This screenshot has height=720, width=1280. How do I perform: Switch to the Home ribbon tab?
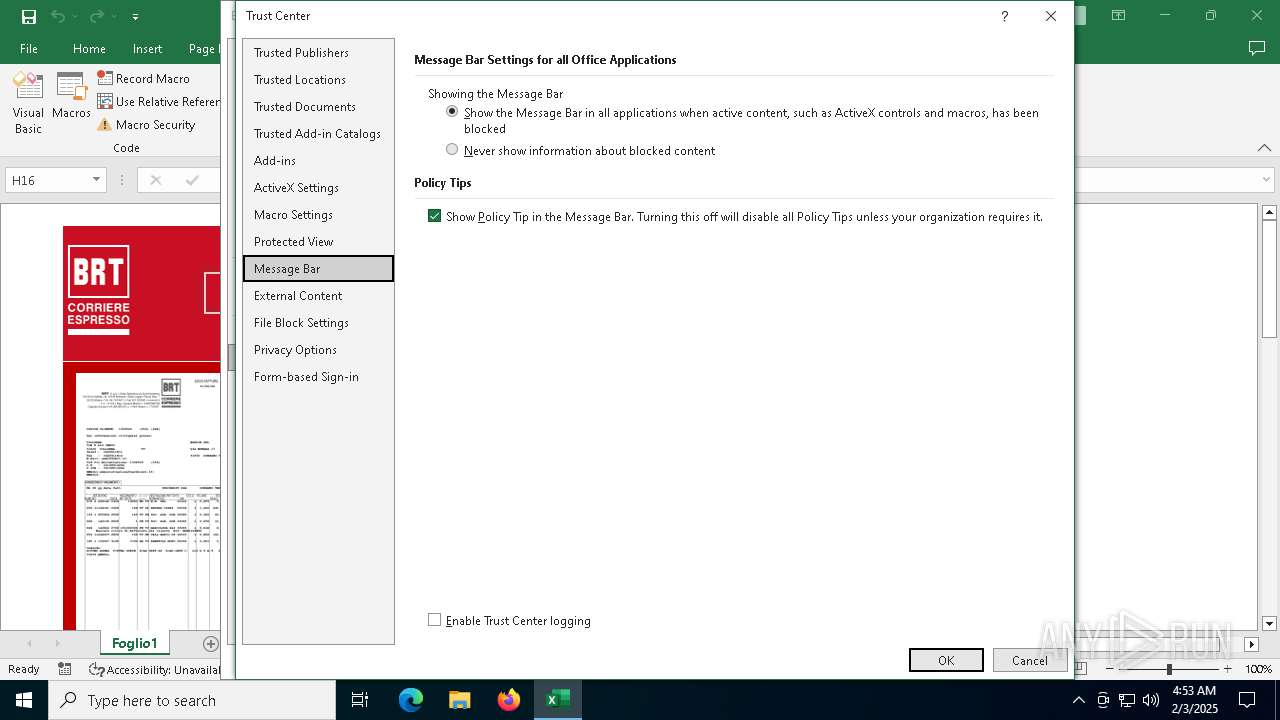[x=89, y=48]
